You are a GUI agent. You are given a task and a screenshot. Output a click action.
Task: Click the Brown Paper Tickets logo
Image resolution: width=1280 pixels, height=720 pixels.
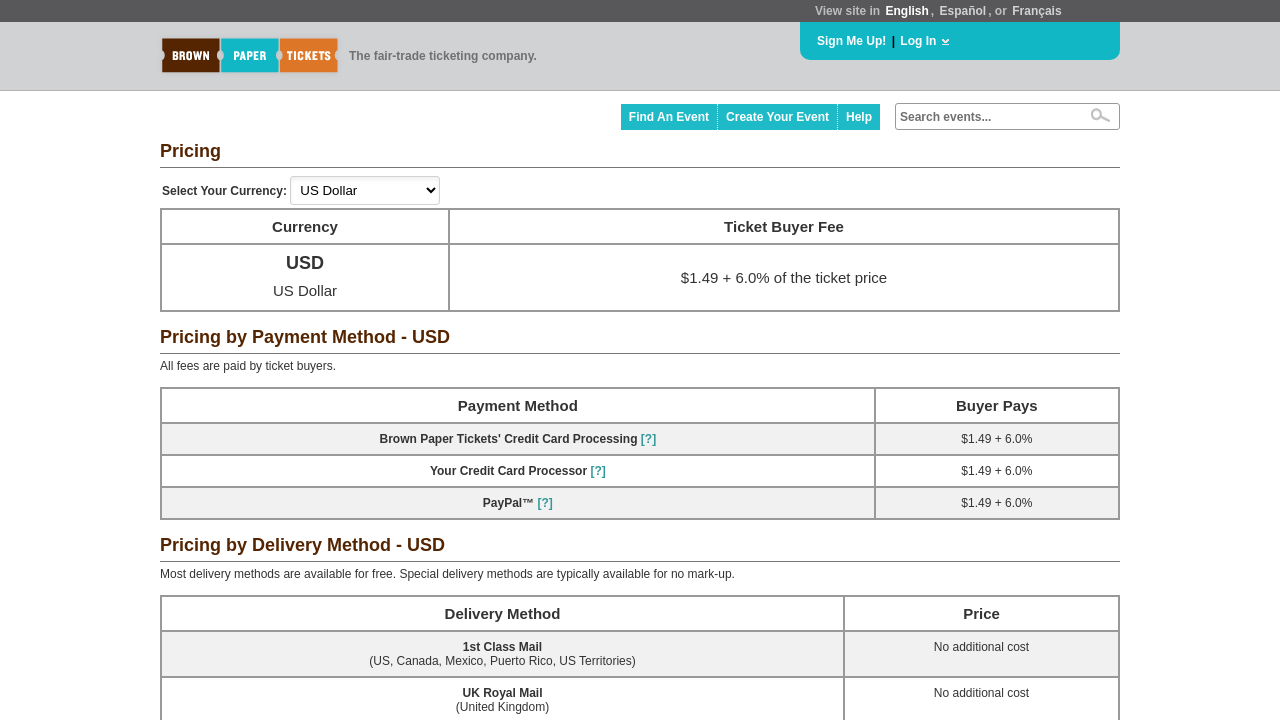point(250,56)
